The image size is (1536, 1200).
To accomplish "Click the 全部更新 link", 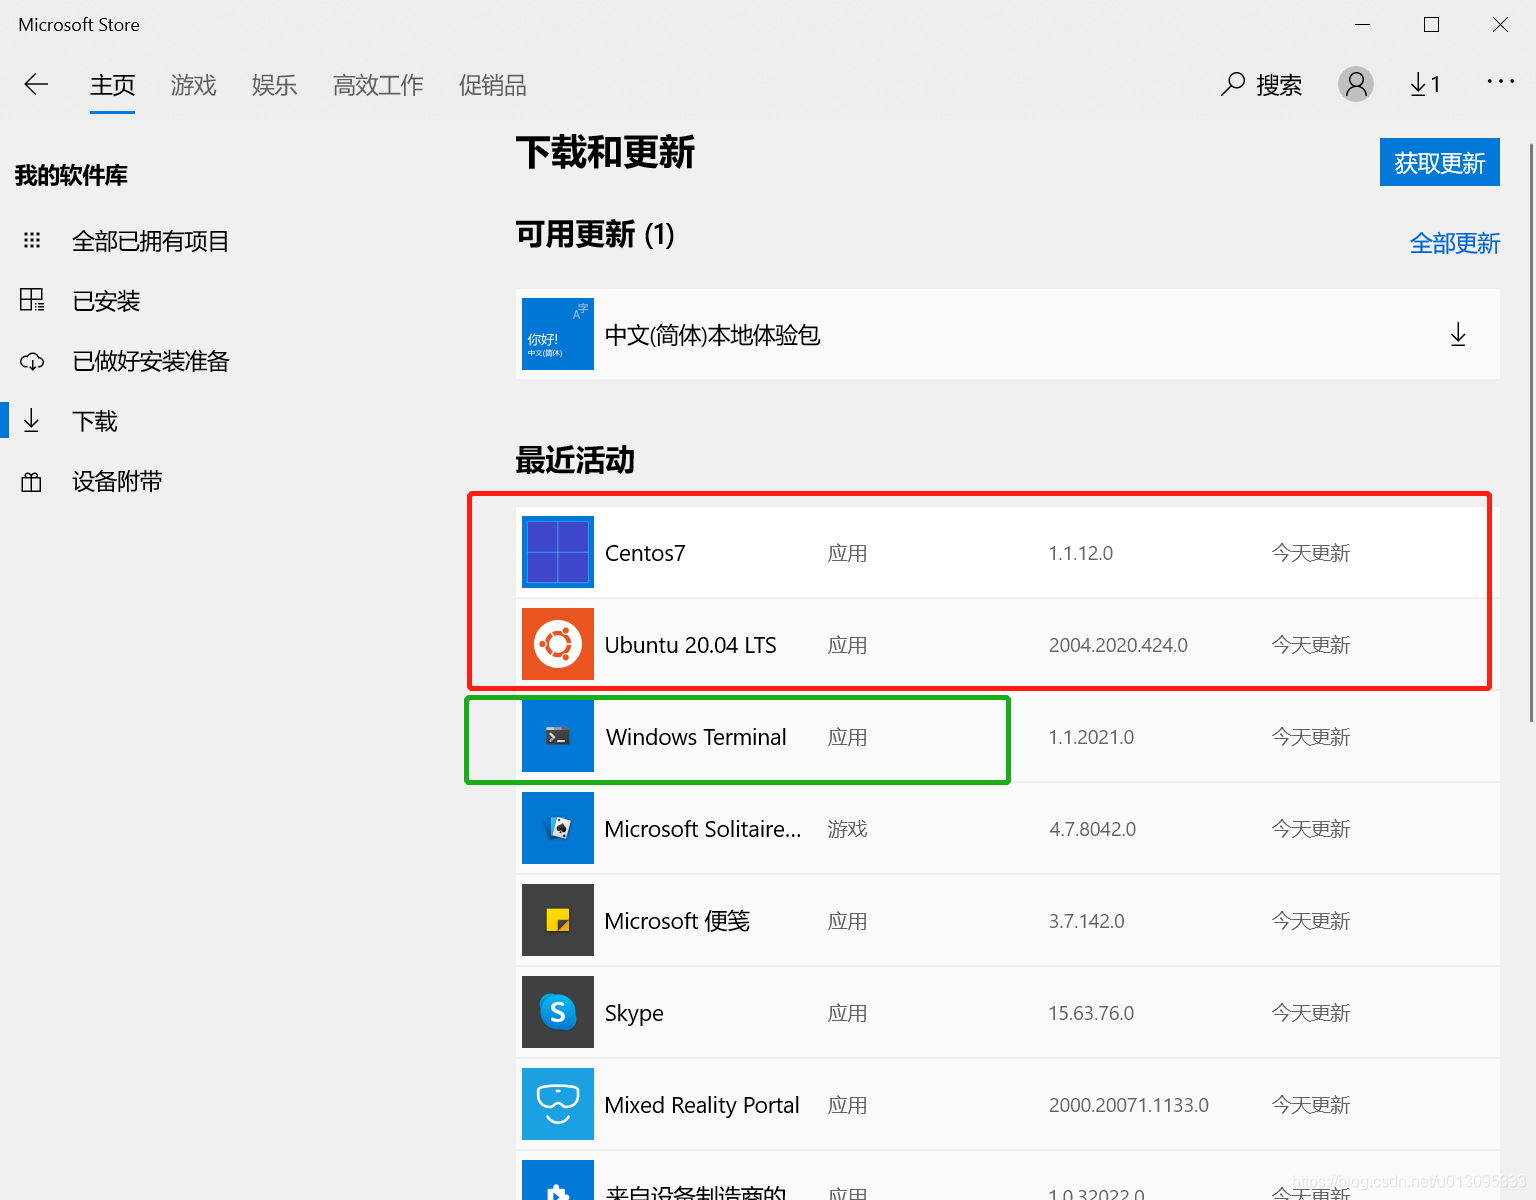I will coord(1455,243).
